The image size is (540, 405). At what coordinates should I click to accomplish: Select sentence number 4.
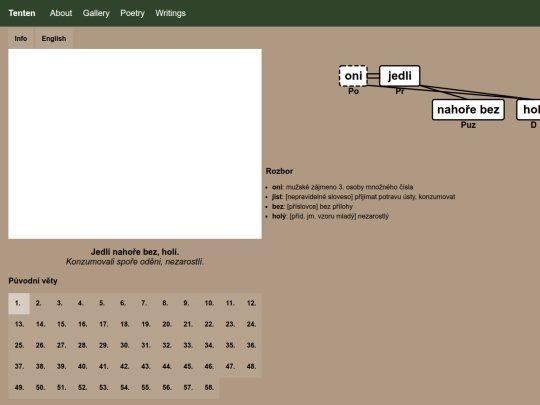pyautogui.click(x=82, y=303)
